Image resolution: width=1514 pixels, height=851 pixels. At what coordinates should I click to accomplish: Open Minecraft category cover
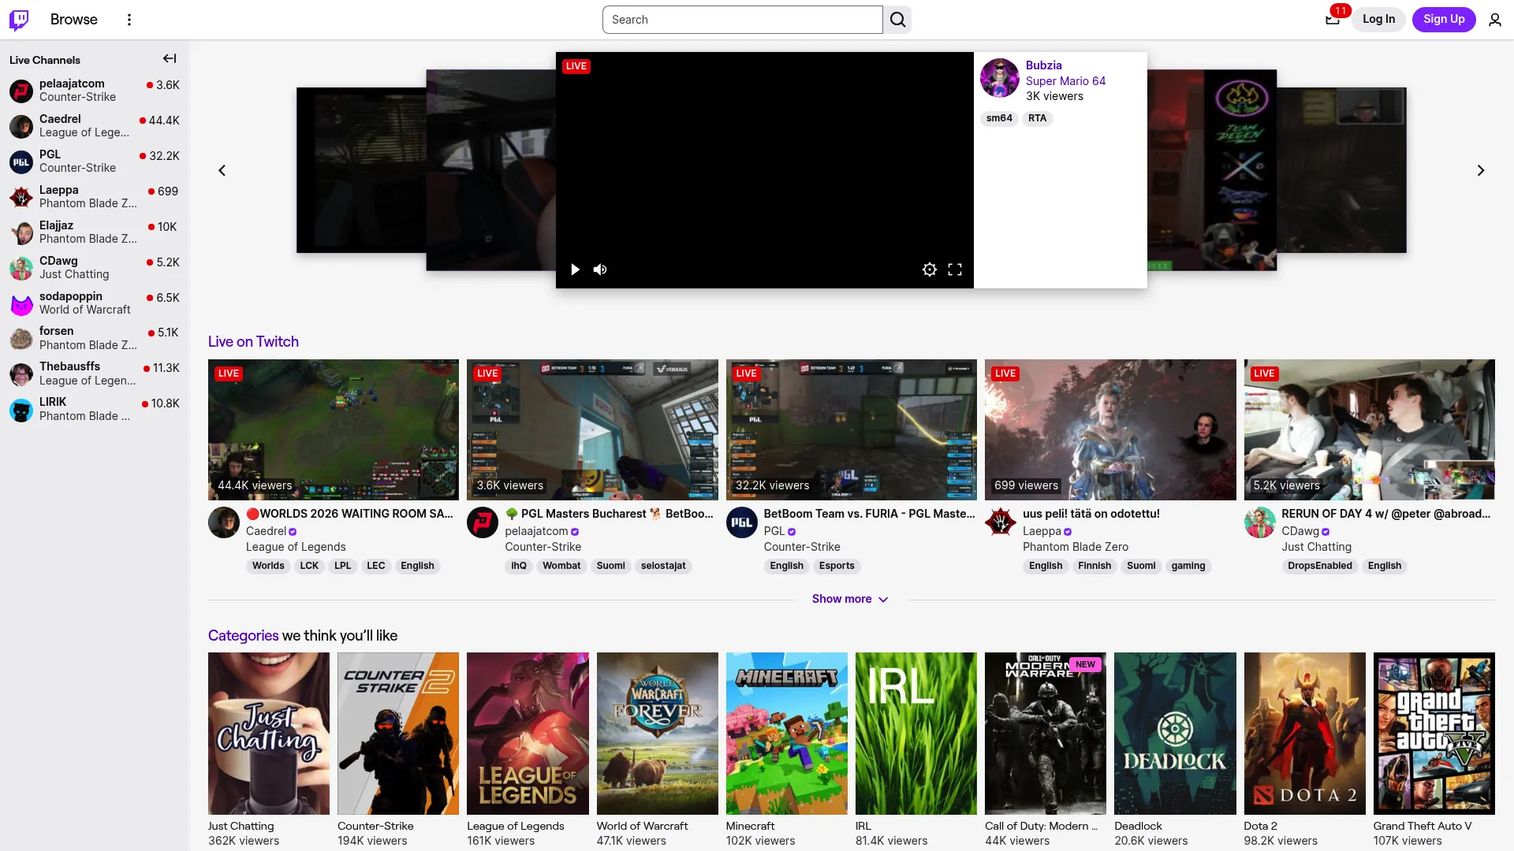pos(786,733)
